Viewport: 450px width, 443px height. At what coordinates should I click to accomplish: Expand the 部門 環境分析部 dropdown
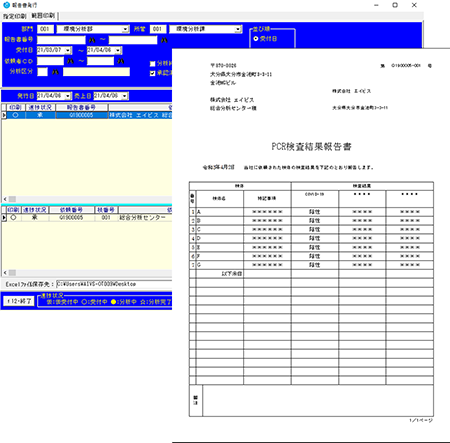125,29
